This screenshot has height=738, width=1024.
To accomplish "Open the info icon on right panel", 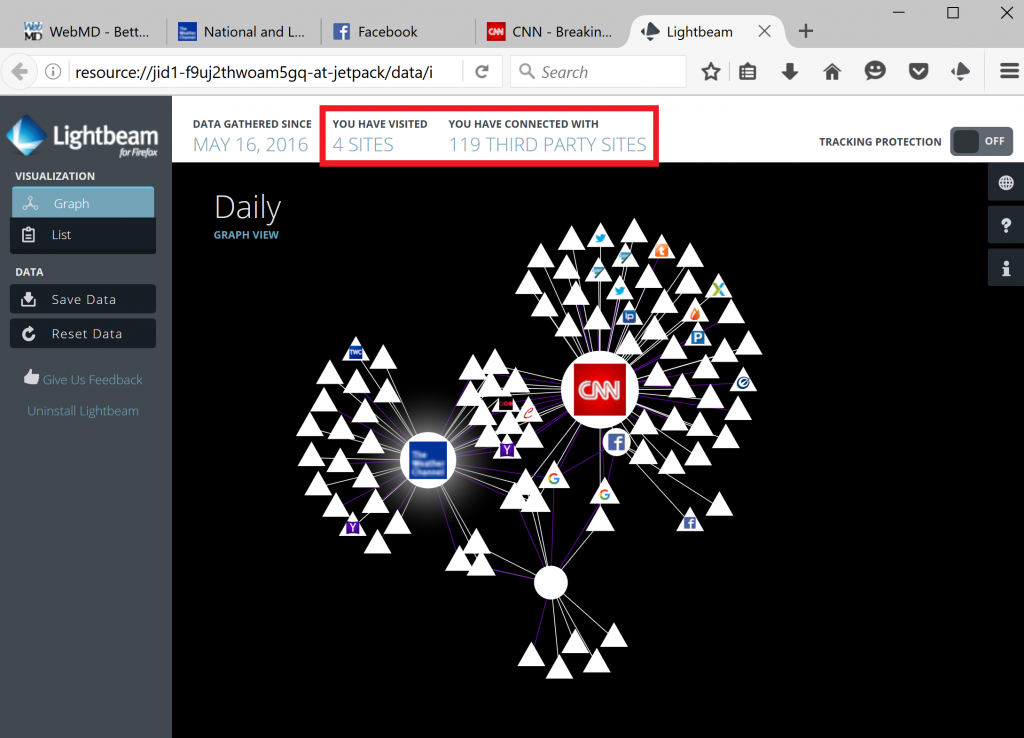I will point(1006,268).
